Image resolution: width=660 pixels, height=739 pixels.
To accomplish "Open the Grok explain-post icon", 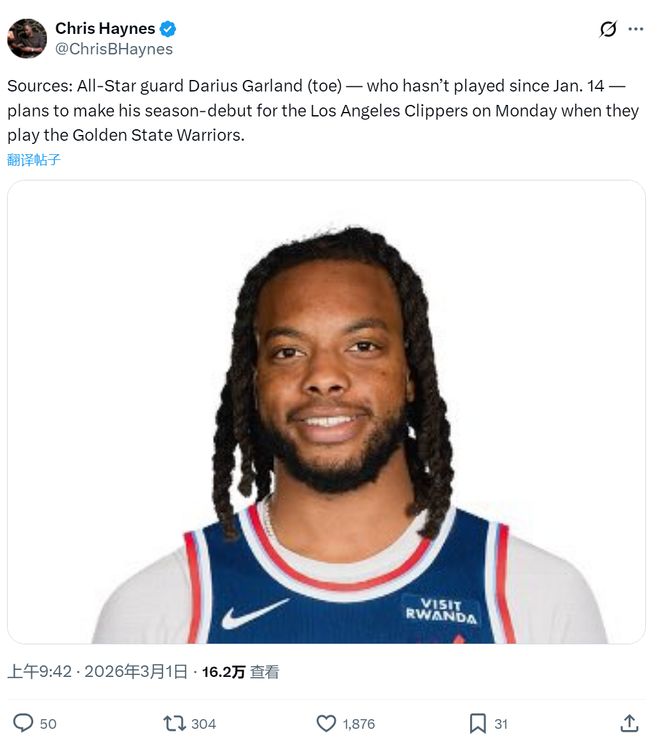I will [608, 29].
